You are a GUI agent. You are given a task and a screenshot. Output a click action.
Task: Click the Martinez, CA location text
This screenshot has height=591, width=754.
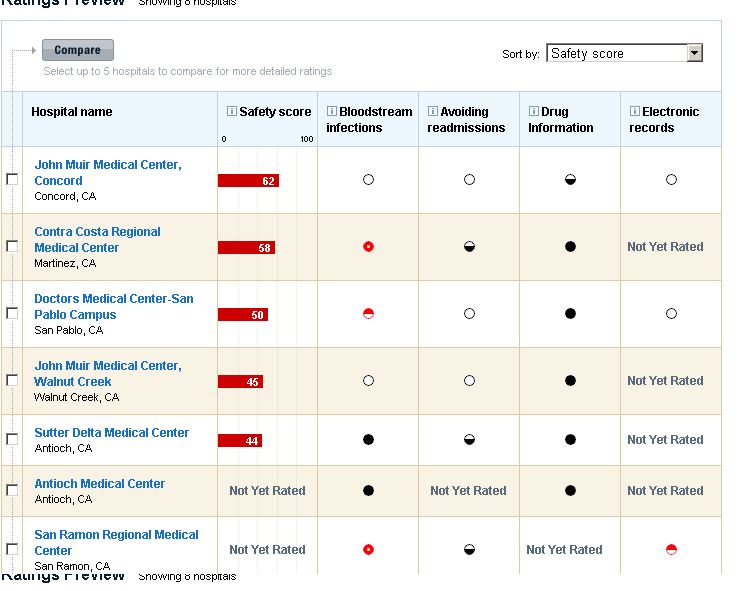tap(65, 263)
